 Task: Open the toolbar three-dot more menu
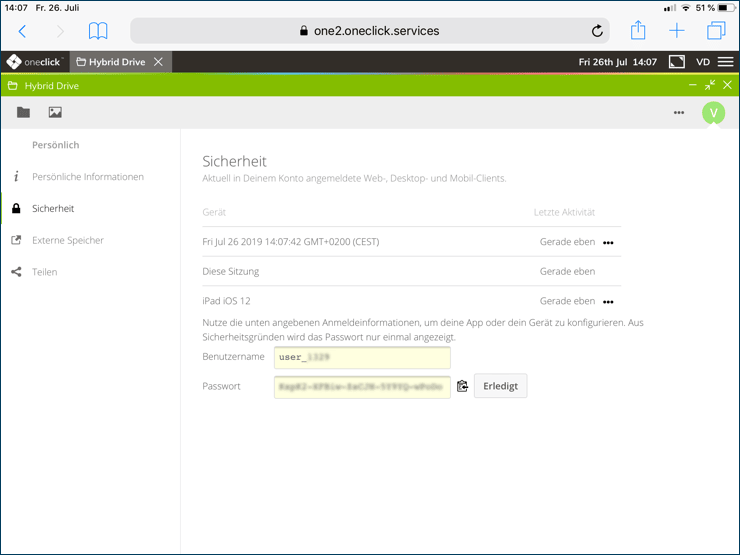pos(679,113)
